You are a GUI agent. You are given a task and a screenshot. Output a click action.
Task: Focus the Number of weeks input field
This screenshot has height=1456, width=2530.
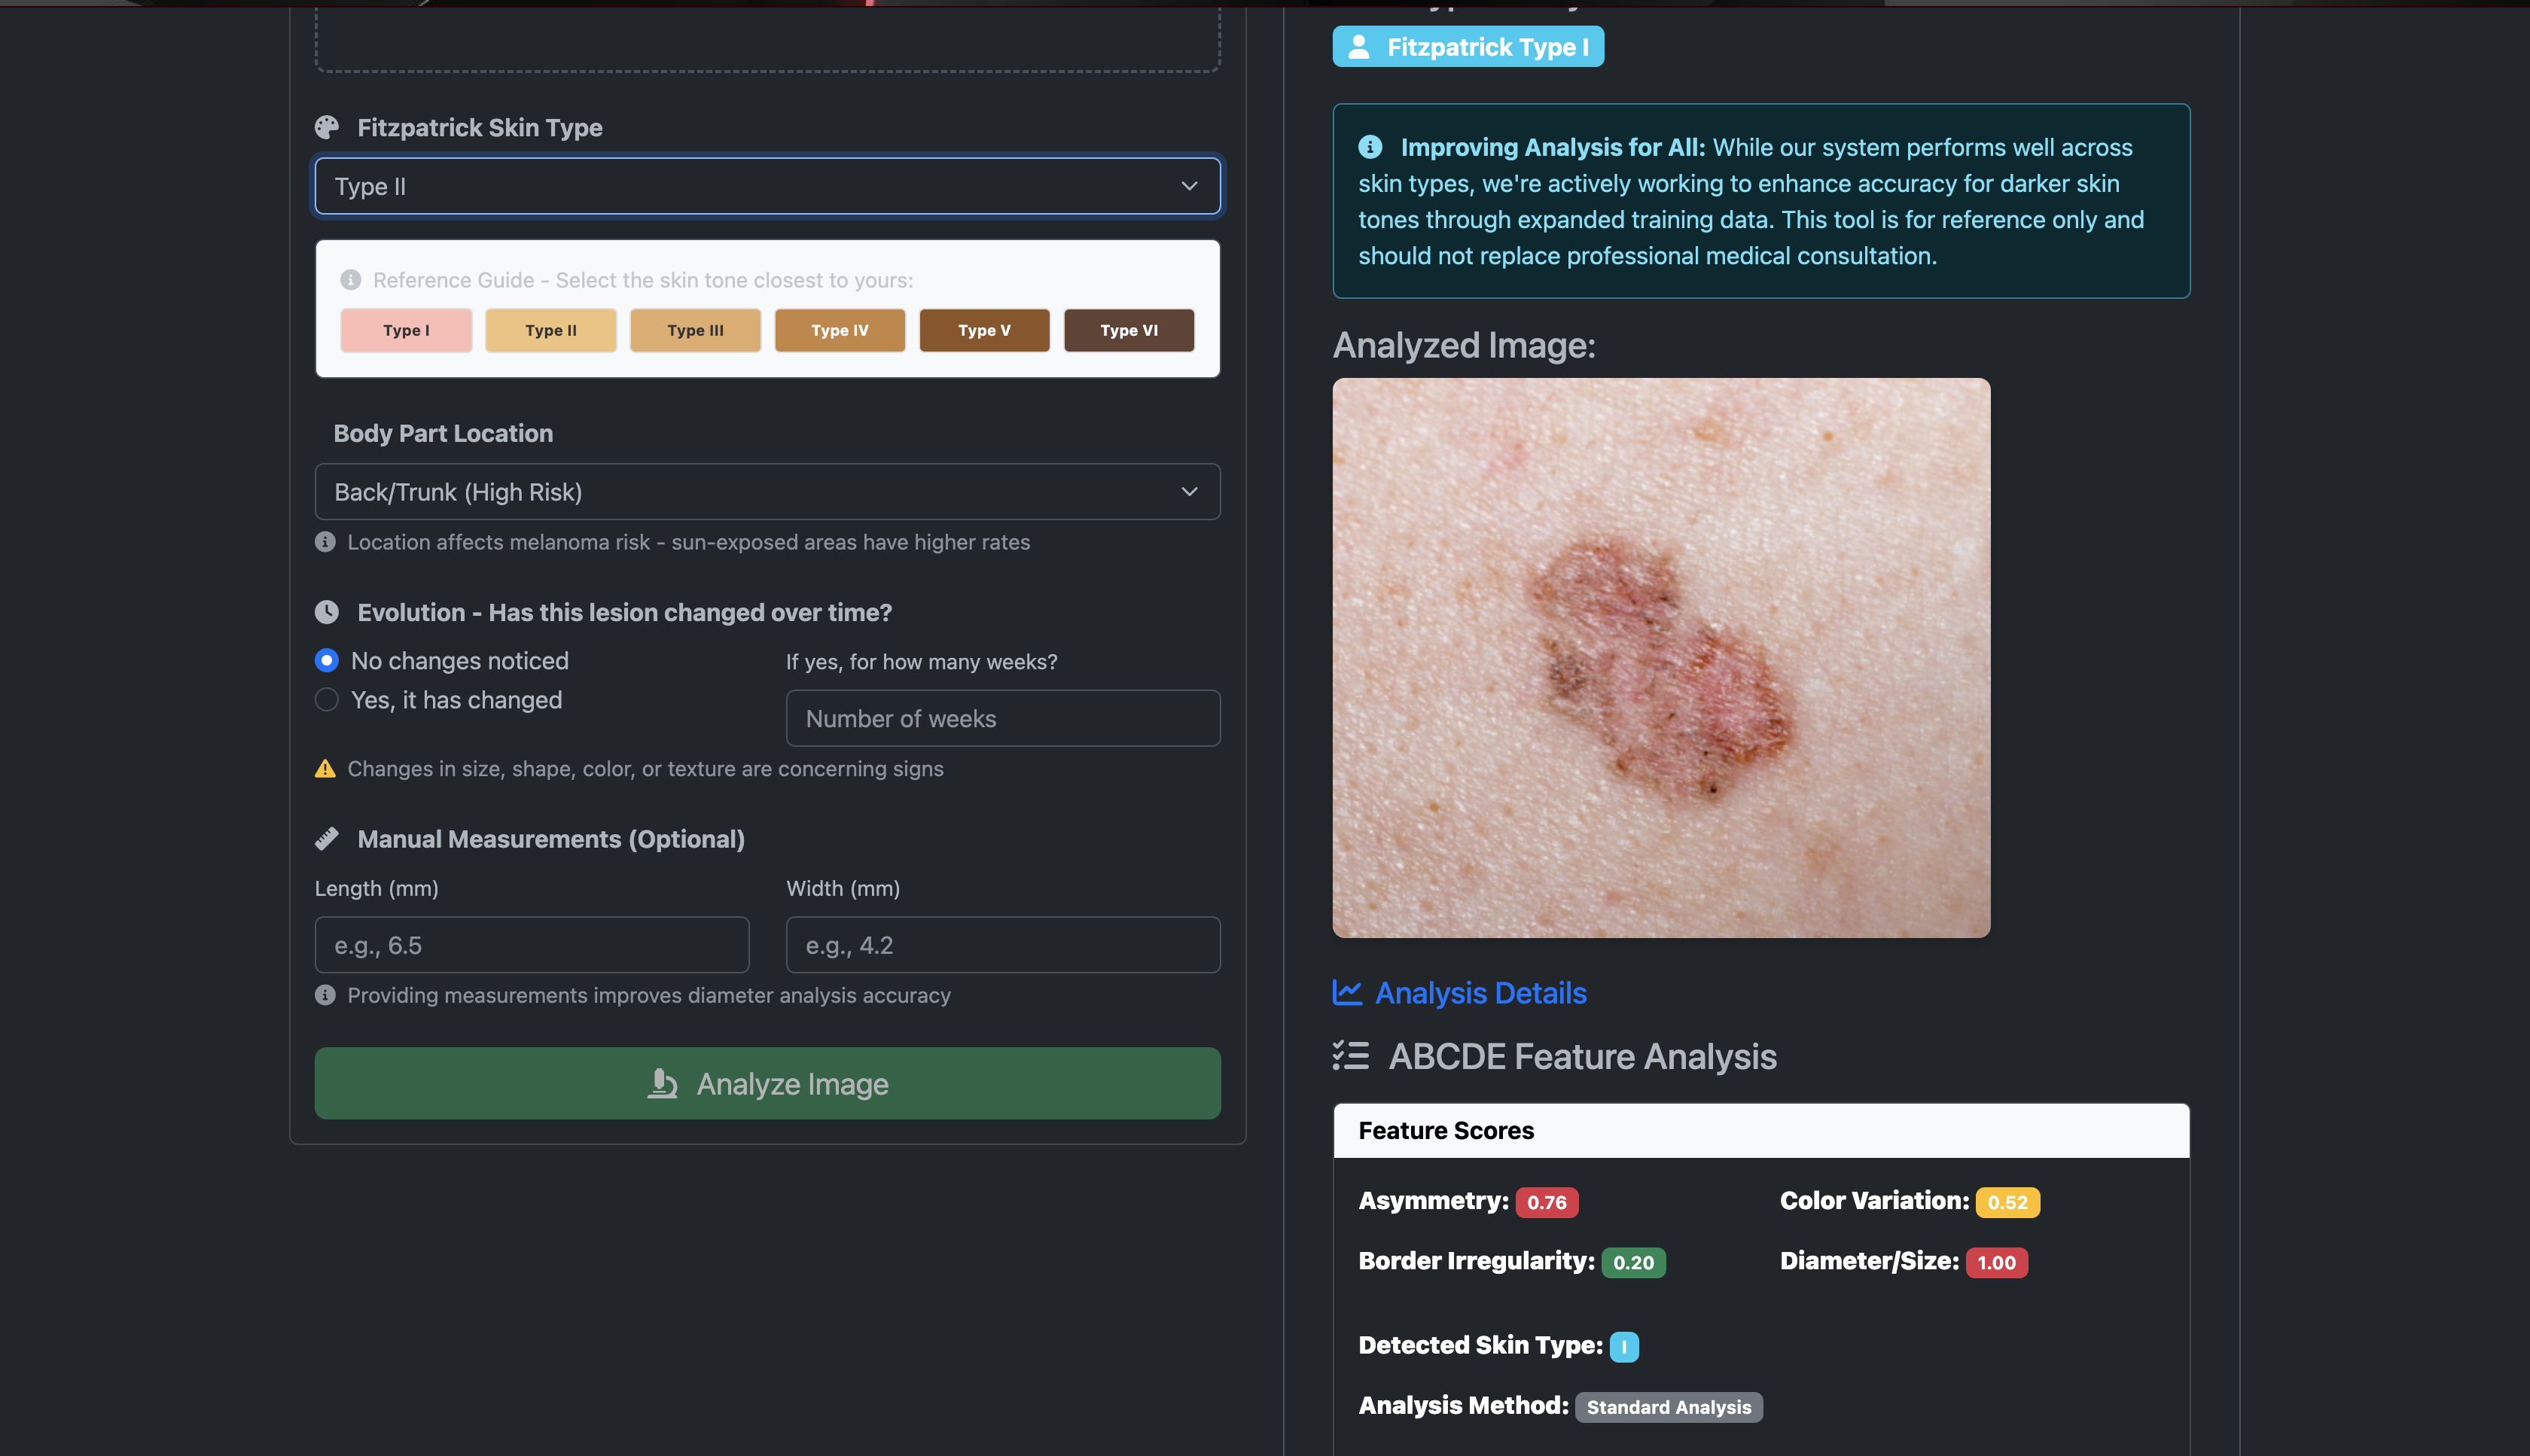(1002, 718)
